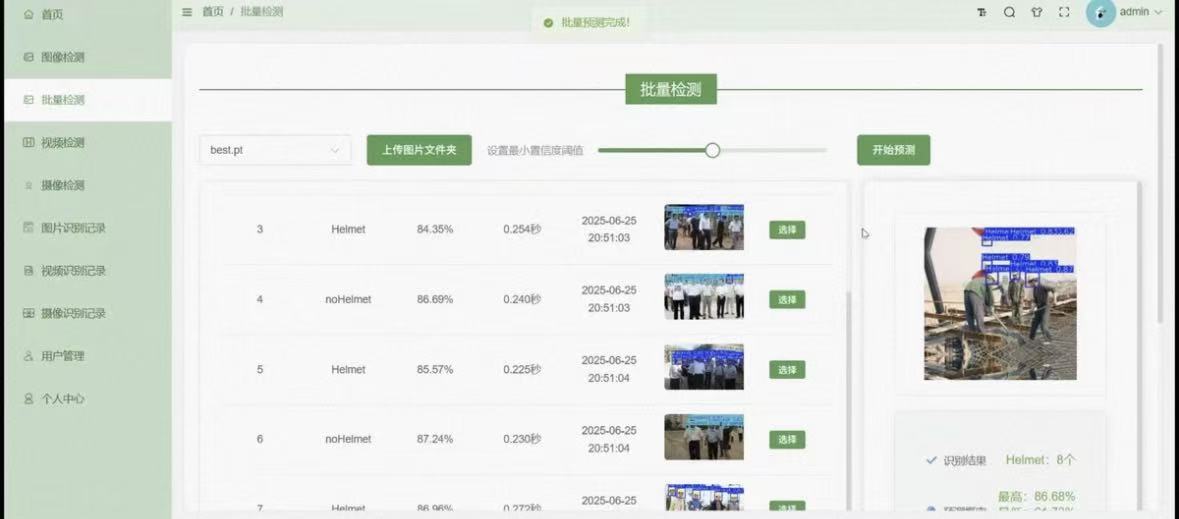The height and width of the screenshot is (519, 1179).
Task: Expand the admin user dropdown
Action: pyautogui.click(x=1141, y=12)
